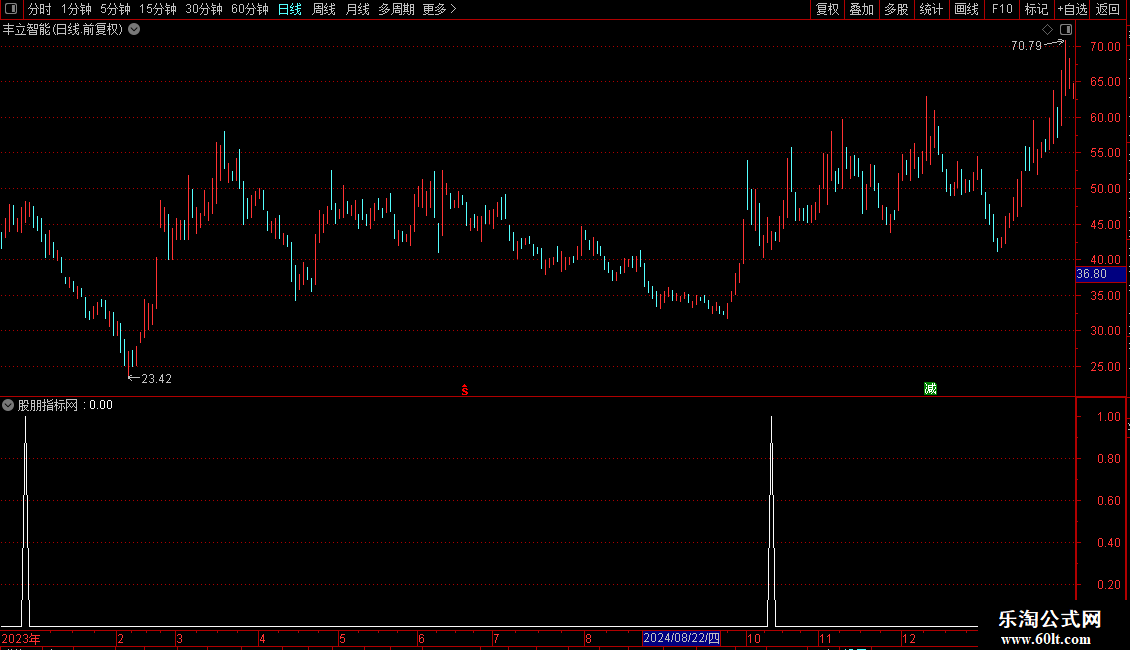This screenshot has height=650, width=1130.
Task: Click the 36.80 price label on axis
Action: click(1100, 274)
